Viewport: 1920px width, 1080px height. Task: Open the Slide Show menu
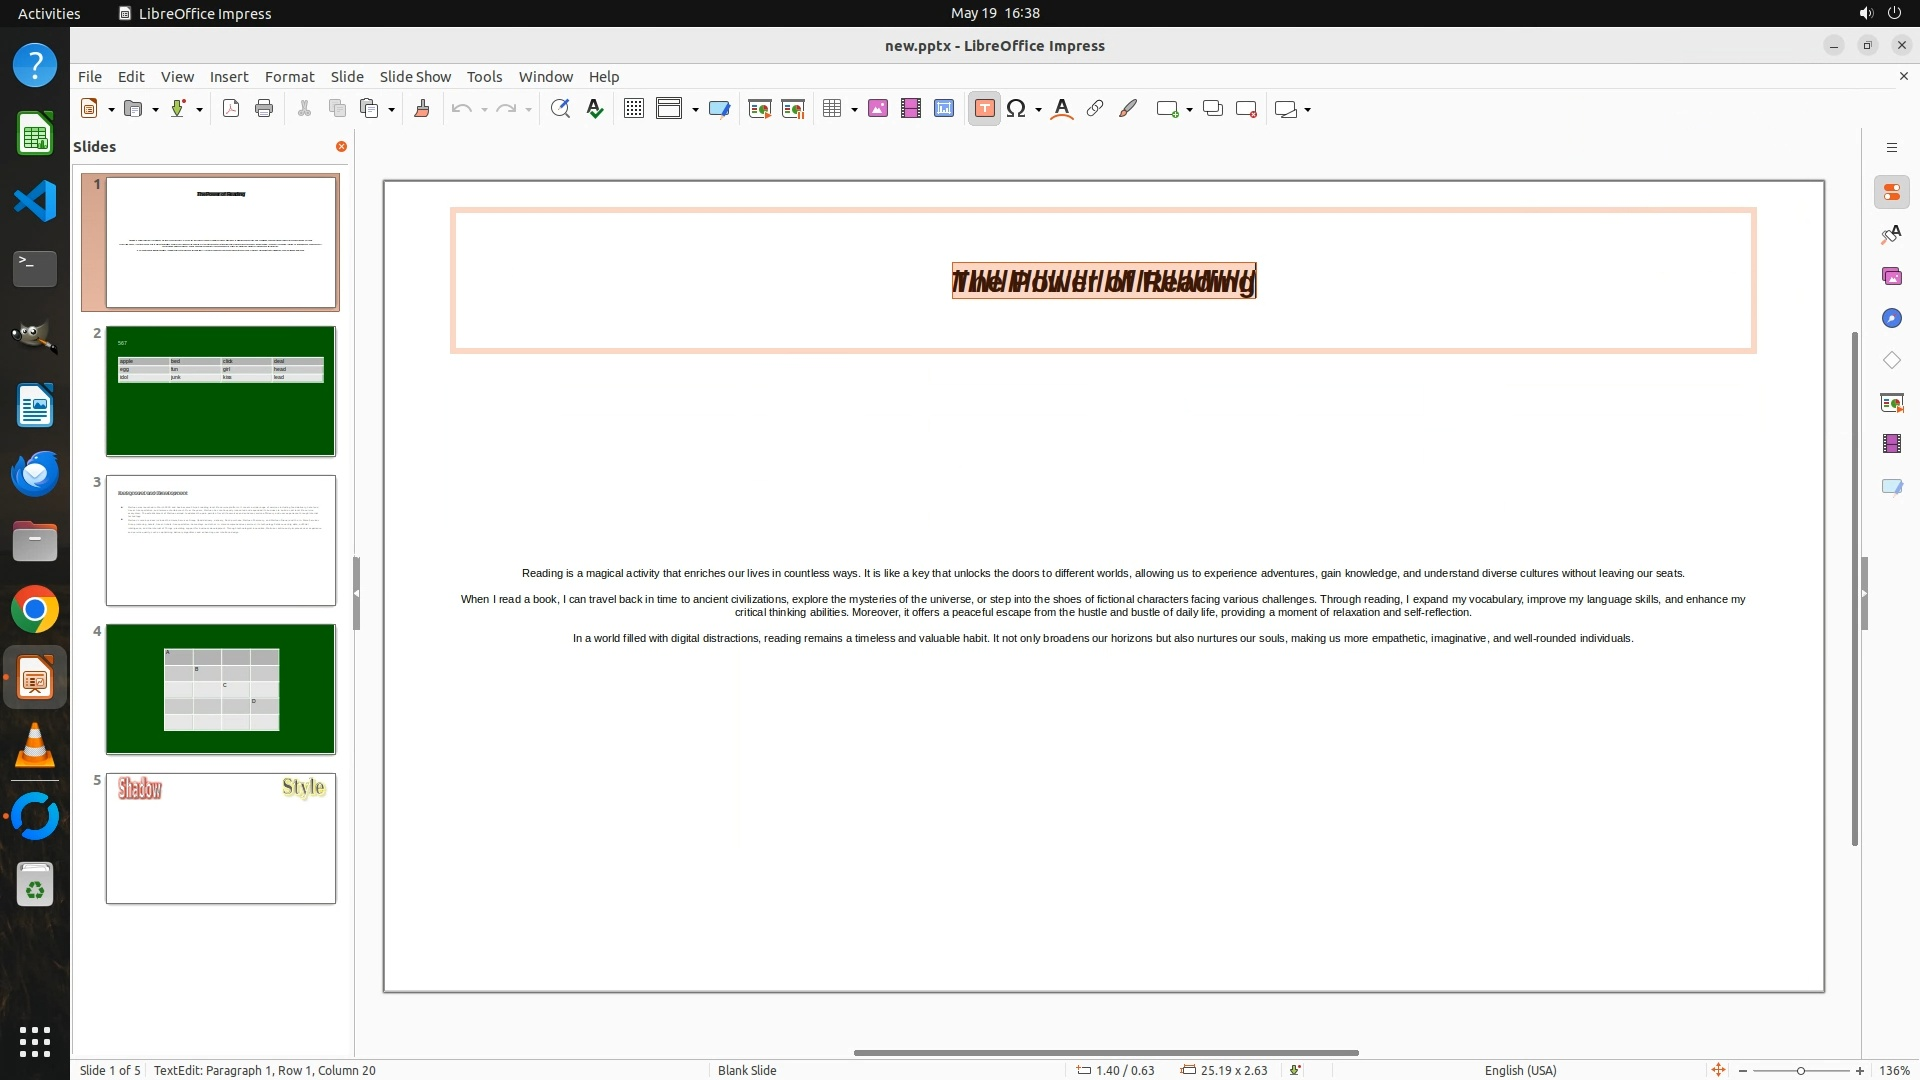(414, 76)
